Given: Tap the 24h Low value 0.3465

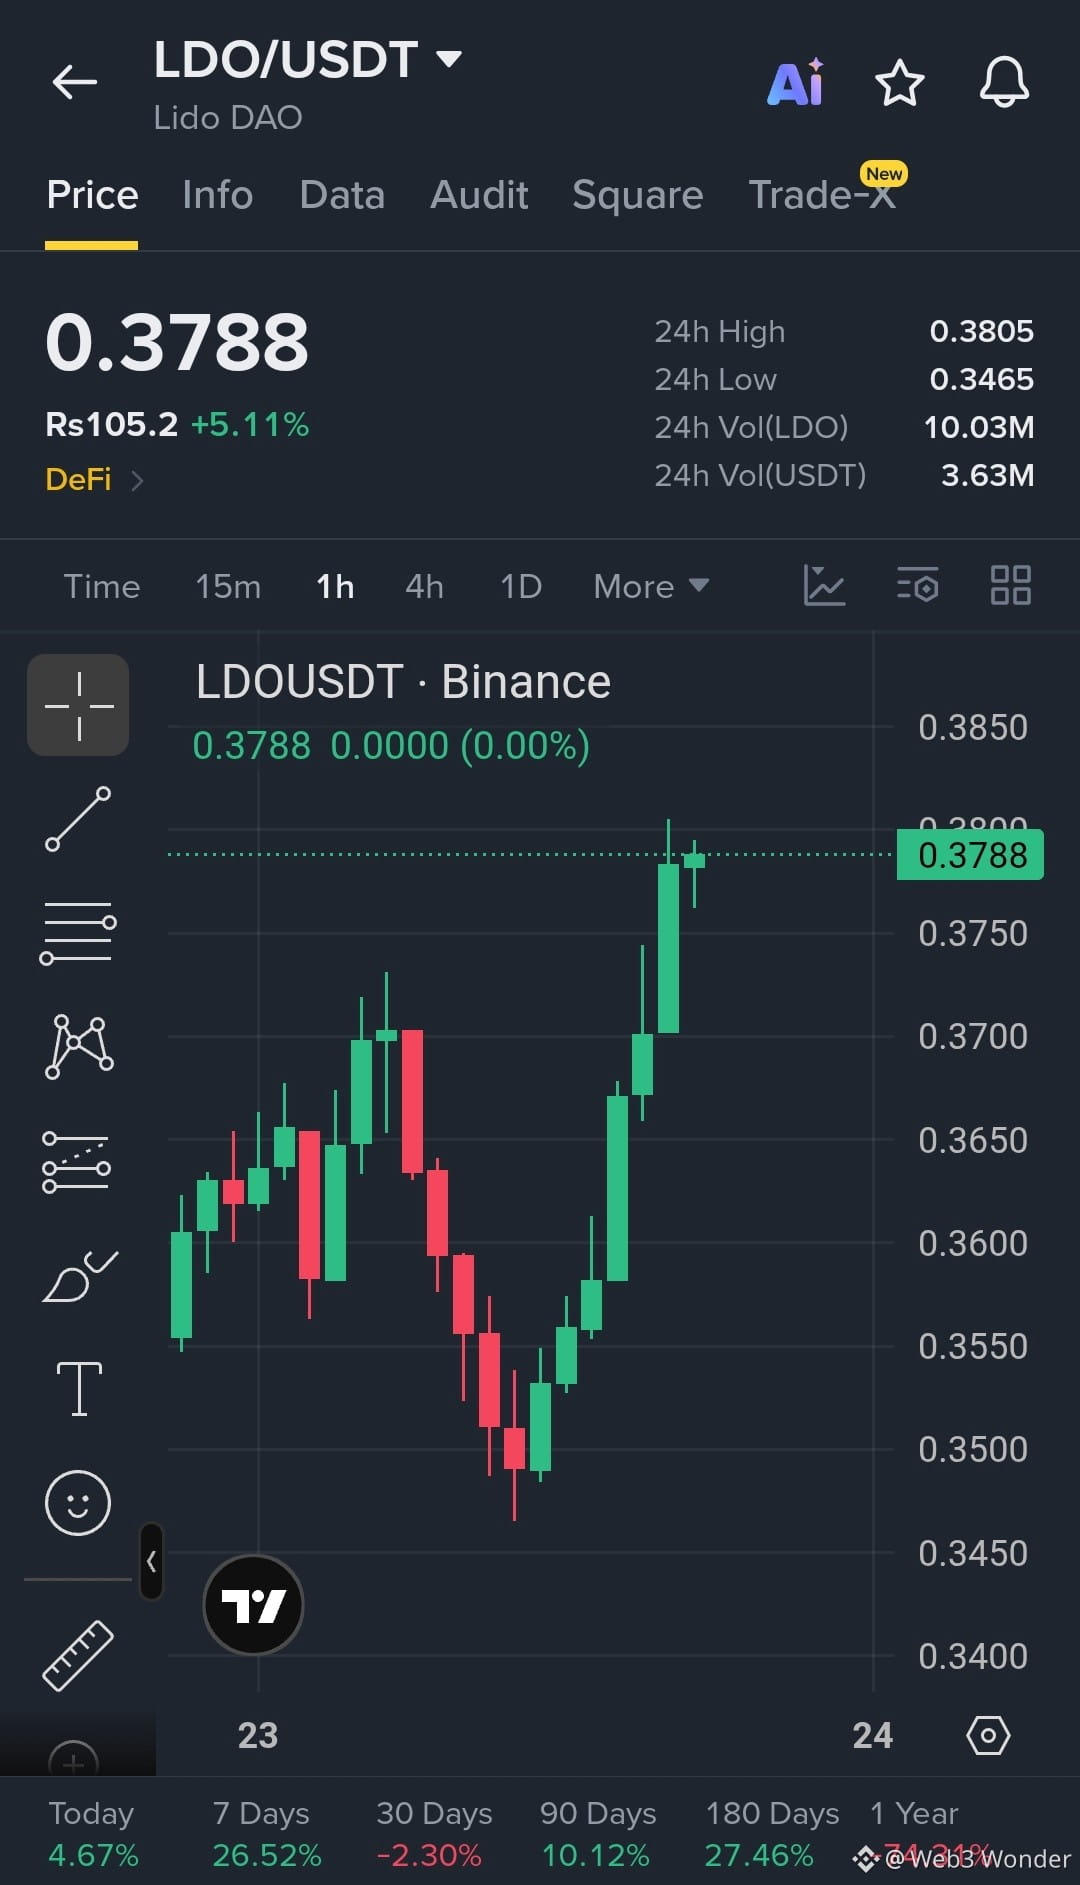Looking at the screenshot, I should click(981, 379).
